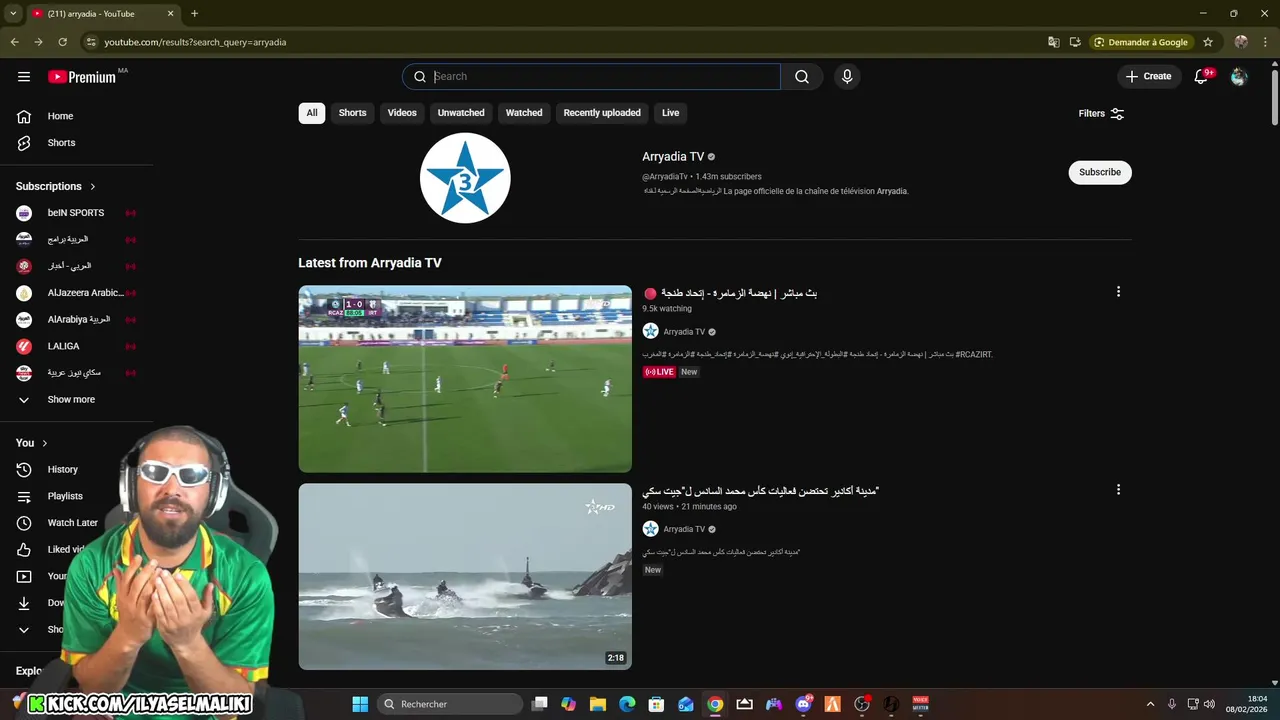Subscribe to Arryadia TV channel

pyautogui.click(x=1100, y=172)
